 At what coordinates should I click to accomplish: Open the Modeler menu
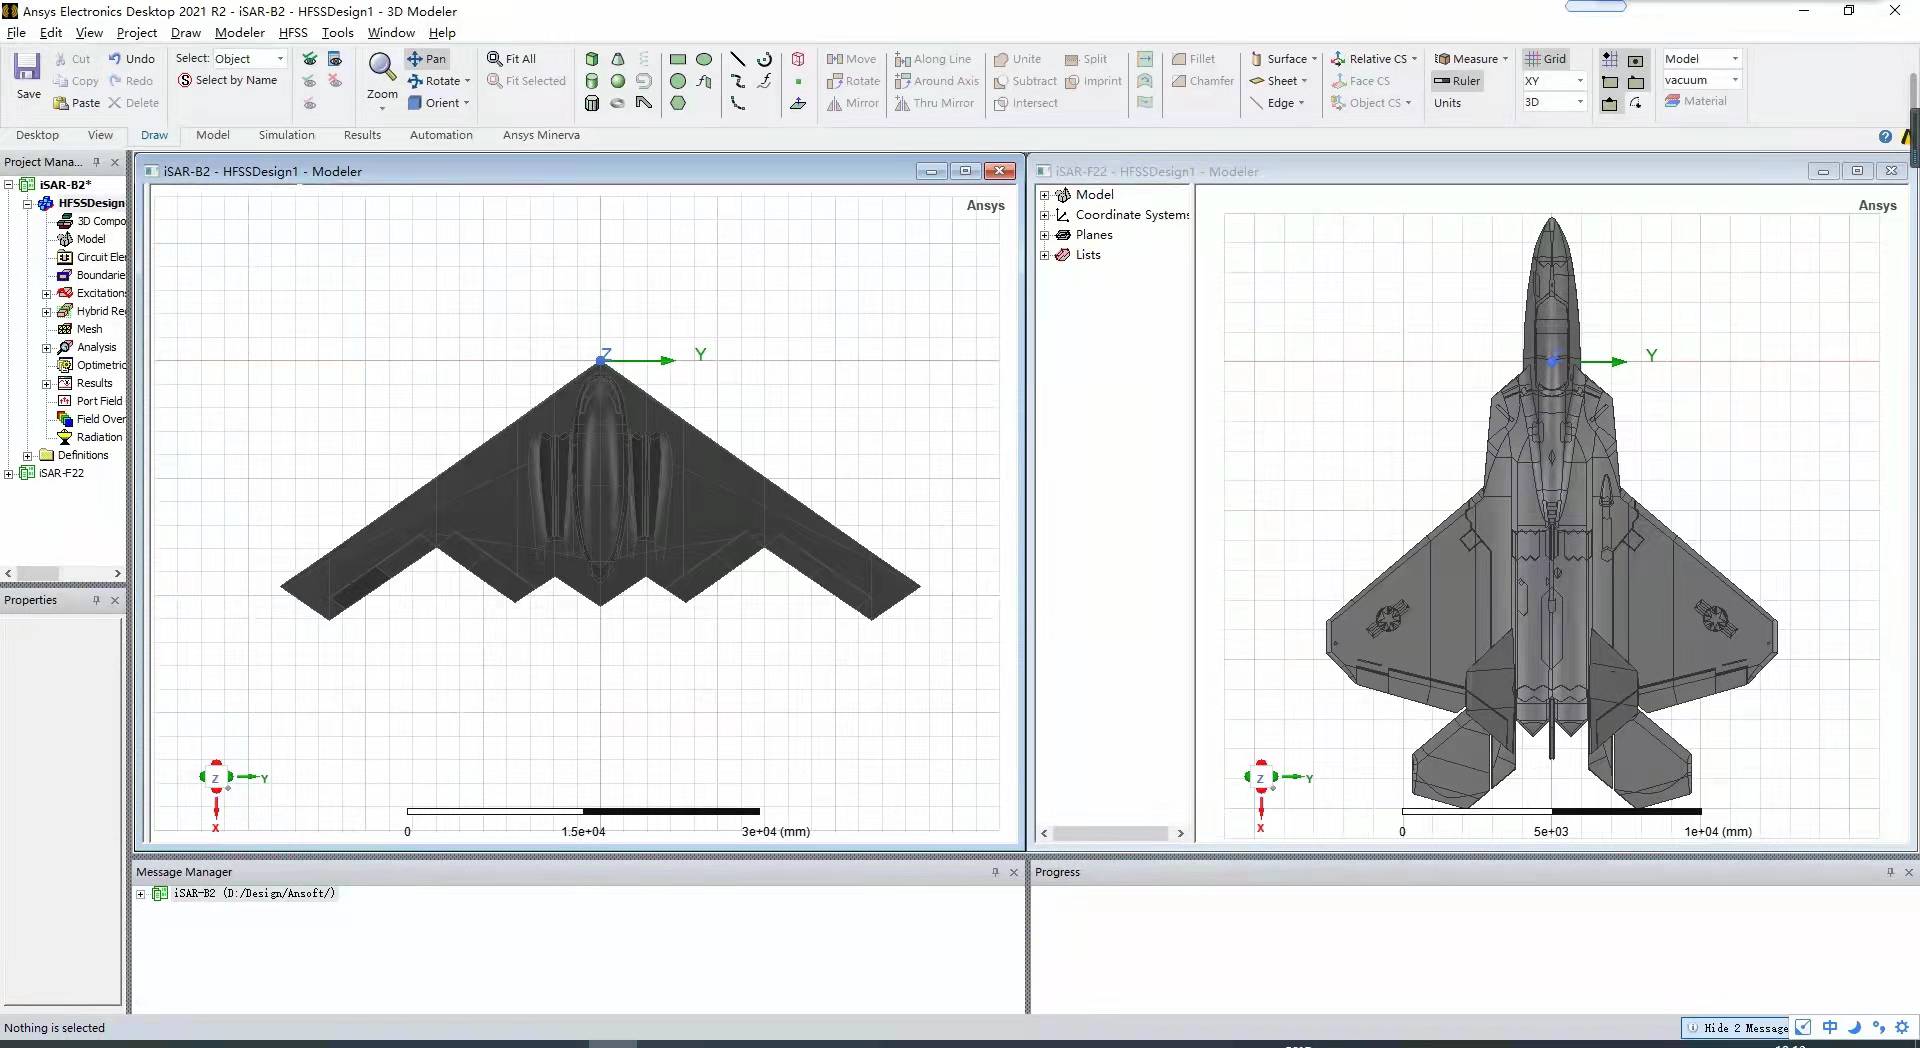(x=239, y=32)
